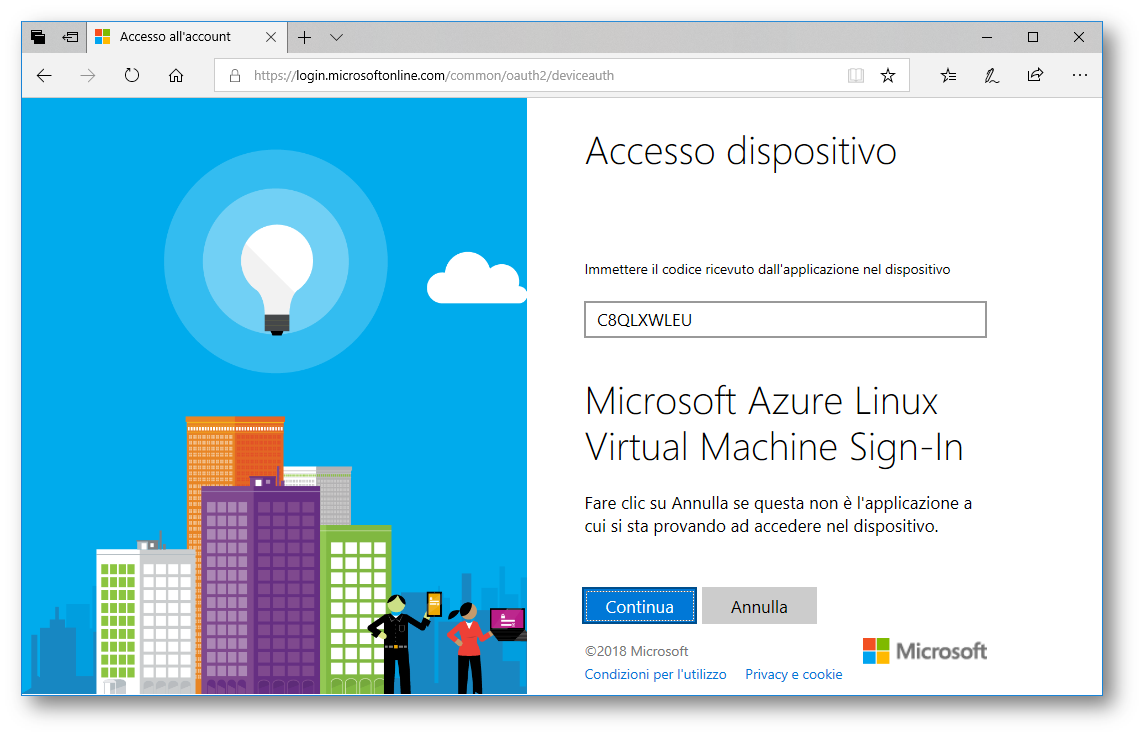Focus the device code input field

pyautogui.click(x=785, y=320)
